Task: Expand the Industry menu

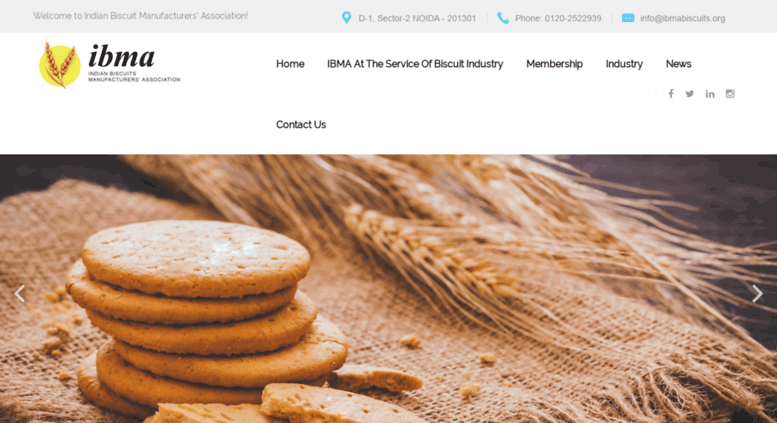Action: click(x=624, y=64)
